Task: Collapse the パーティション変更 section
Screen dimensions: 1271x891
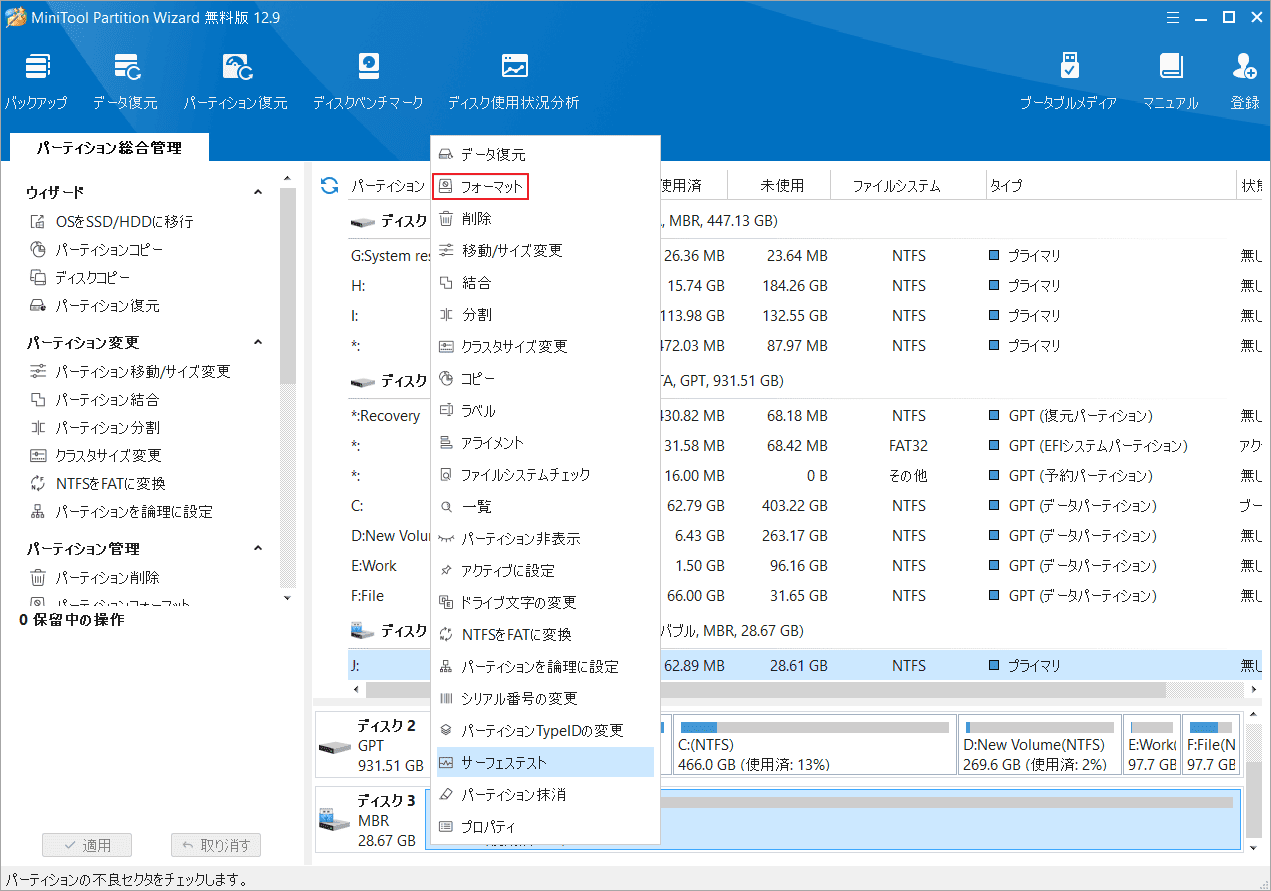Action: tap(258, 342)
